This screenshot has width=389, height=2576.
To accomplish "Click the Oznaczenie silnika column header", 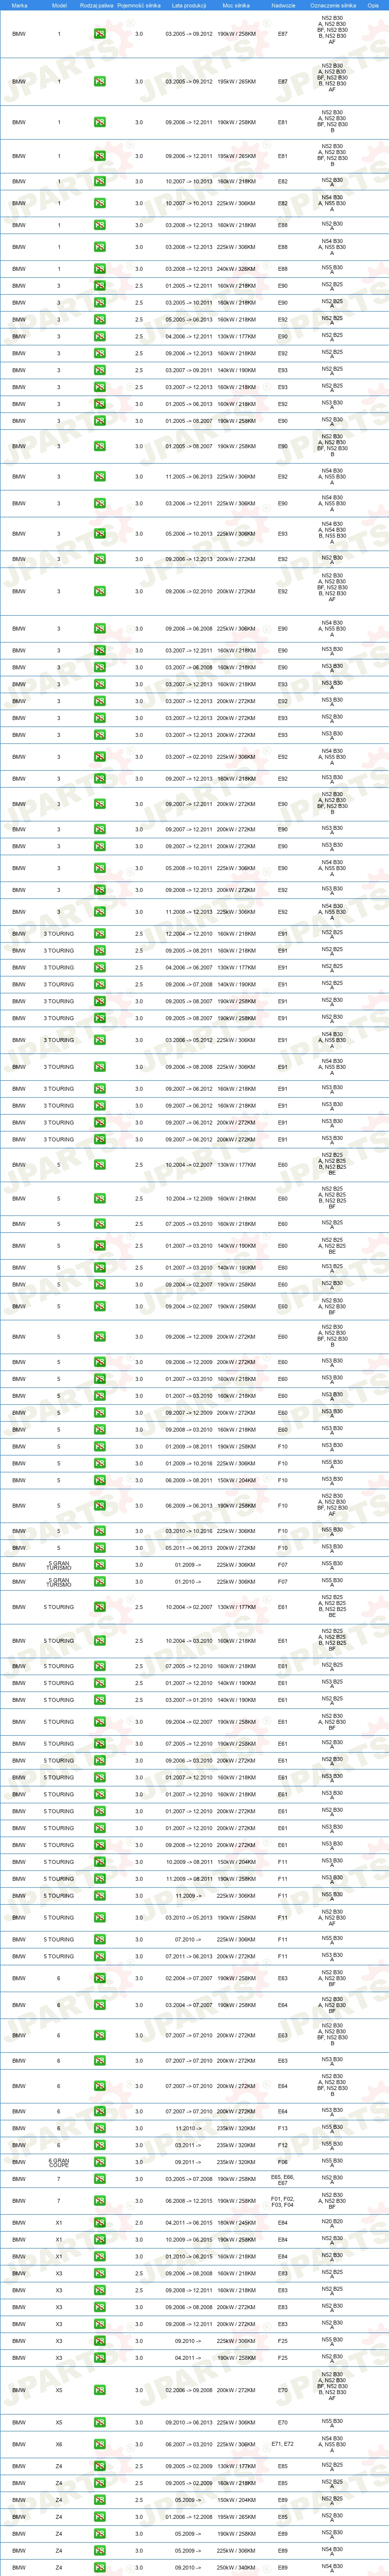I will (x=333, y=5).
